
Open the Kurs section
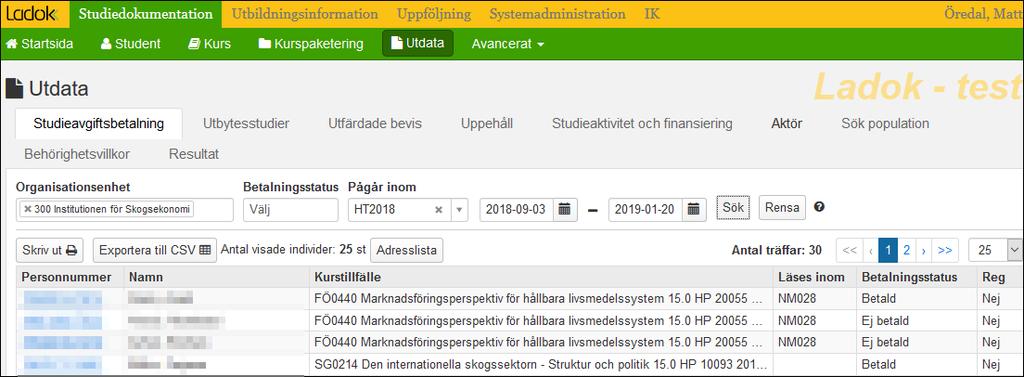pos(209,44)
